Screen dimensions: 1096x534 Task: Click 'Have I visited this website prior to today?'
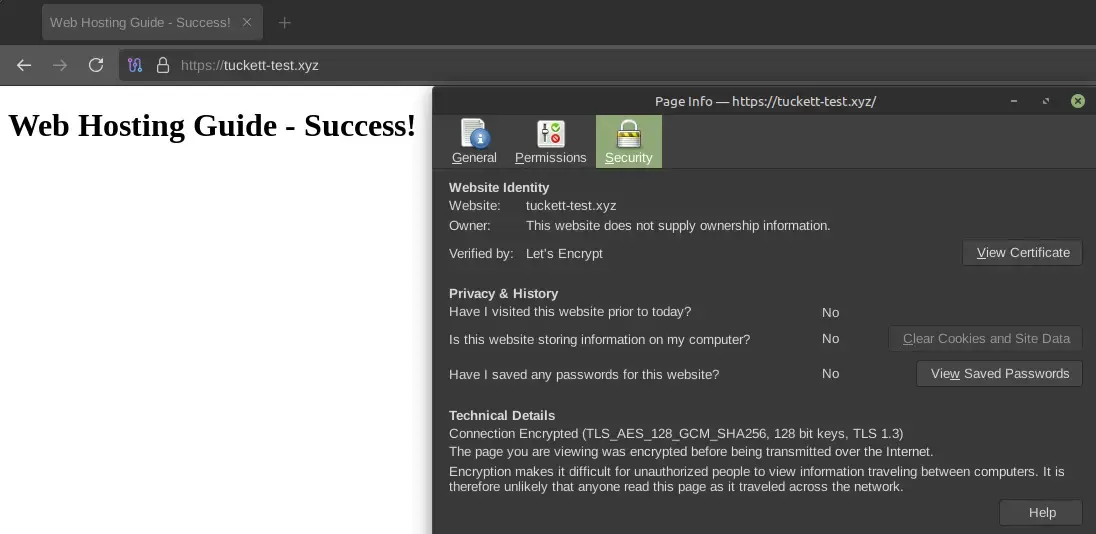tap(570, 312)
